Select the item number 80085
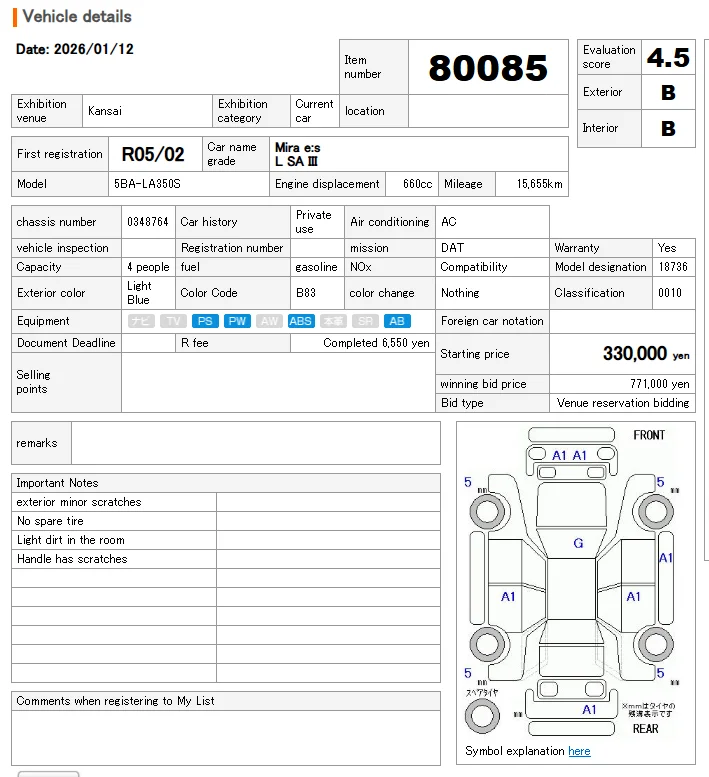 pyautogui.click(x=488, y=68)
